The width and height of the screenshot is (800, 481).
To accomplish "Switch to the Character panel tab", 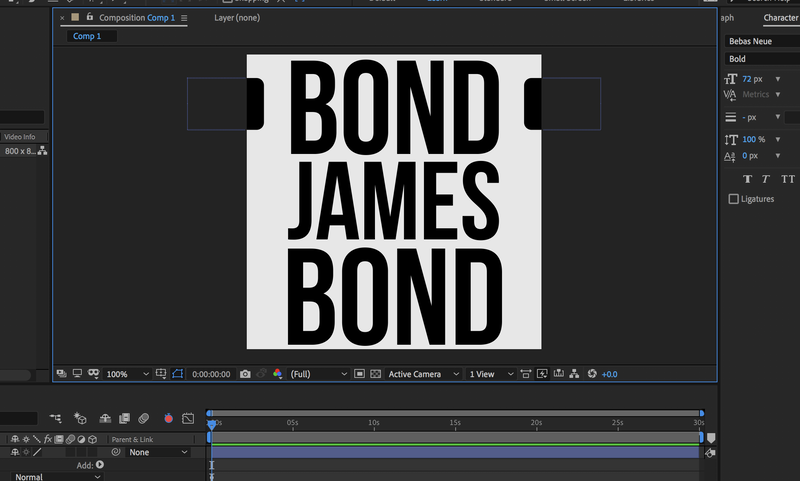I will coord(781,18).
